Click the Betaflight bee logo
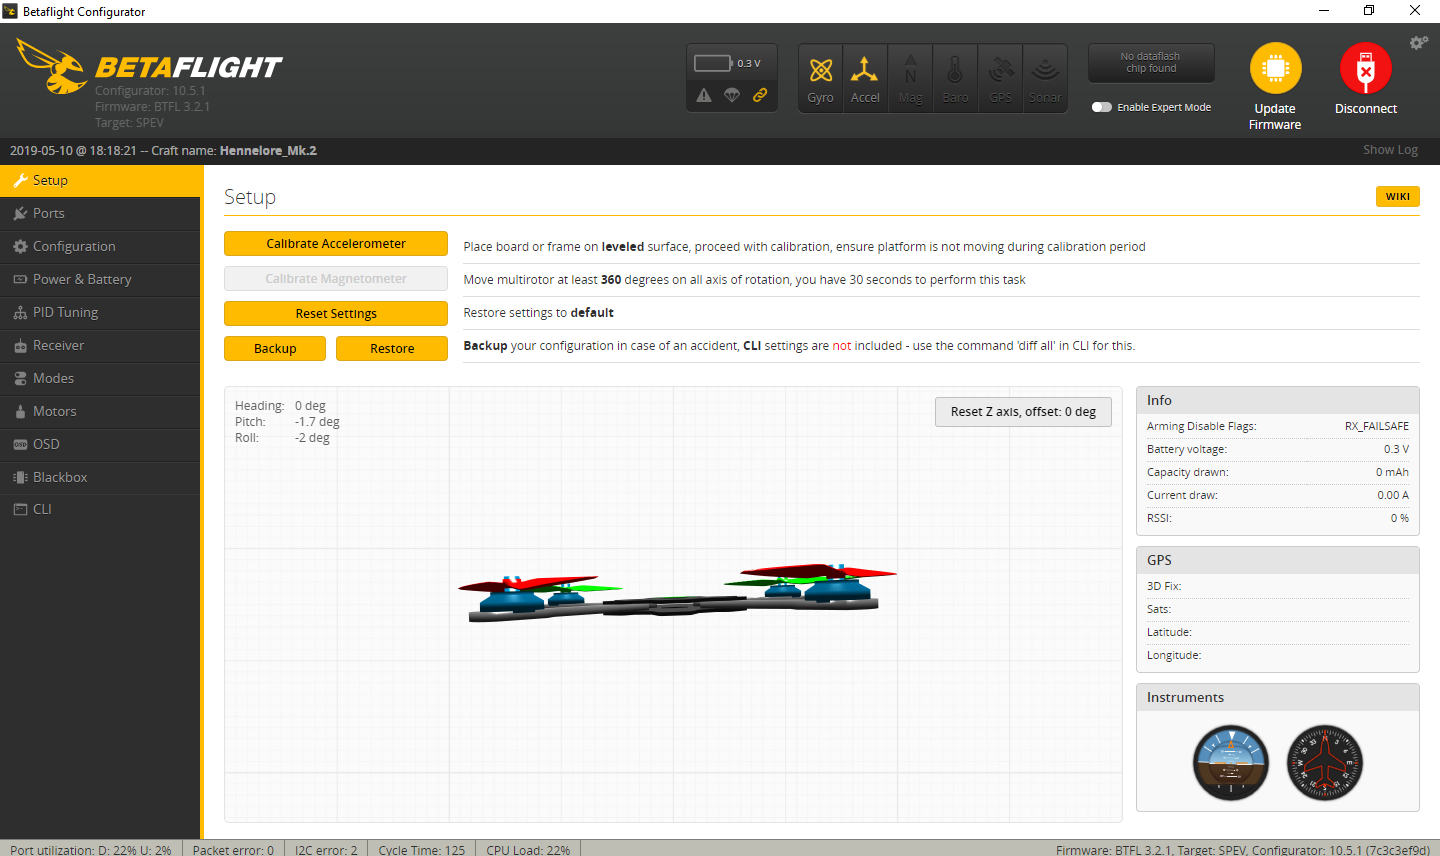The width and height of the screenshot is (1440, 856). point(52,66)
